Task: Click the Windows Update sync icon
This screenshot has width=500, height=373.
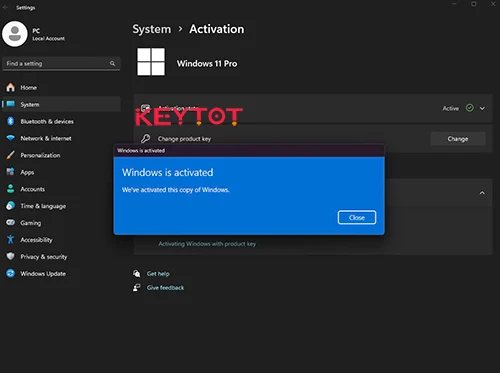Action: point(11,273)
